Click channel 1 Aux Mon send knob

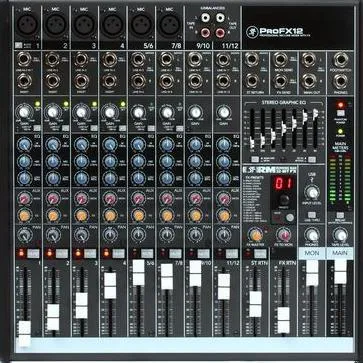click(x=24, y=199)
